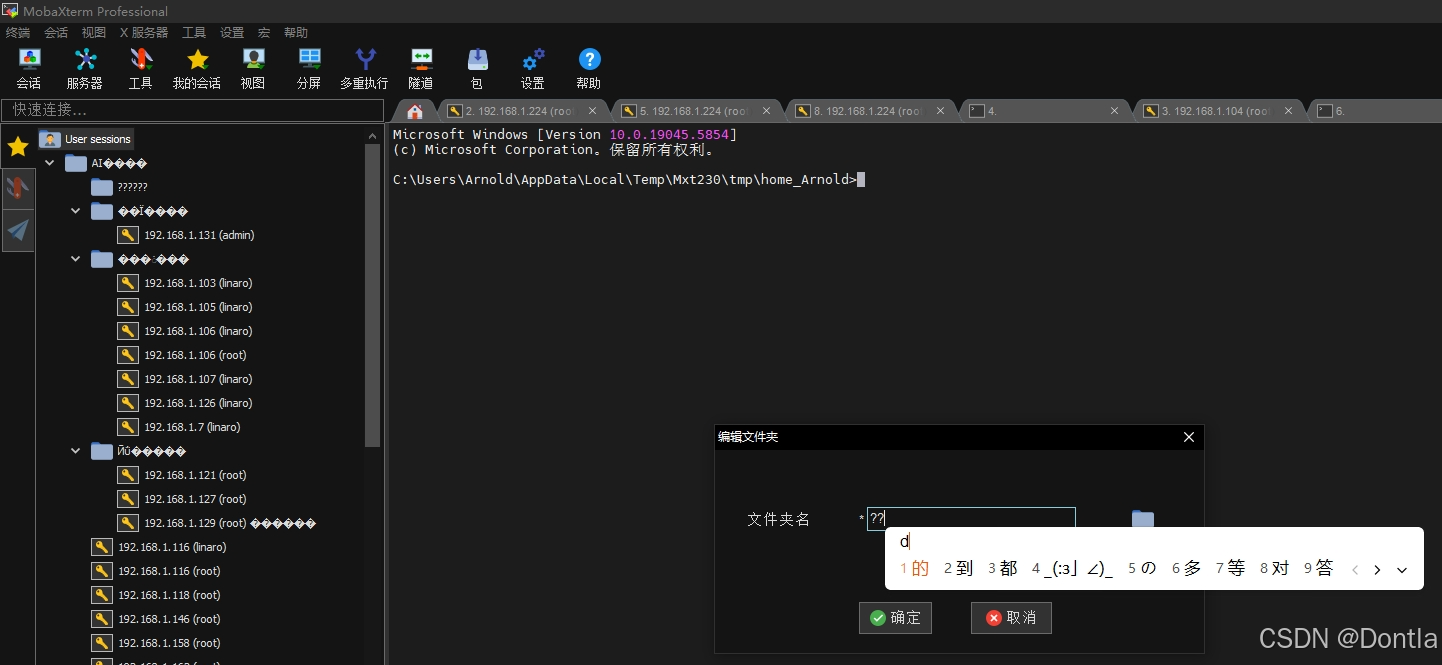Select session 192.168.1.158 (root)
This screenshot has width=1442, height=665.
pos(156,643)
